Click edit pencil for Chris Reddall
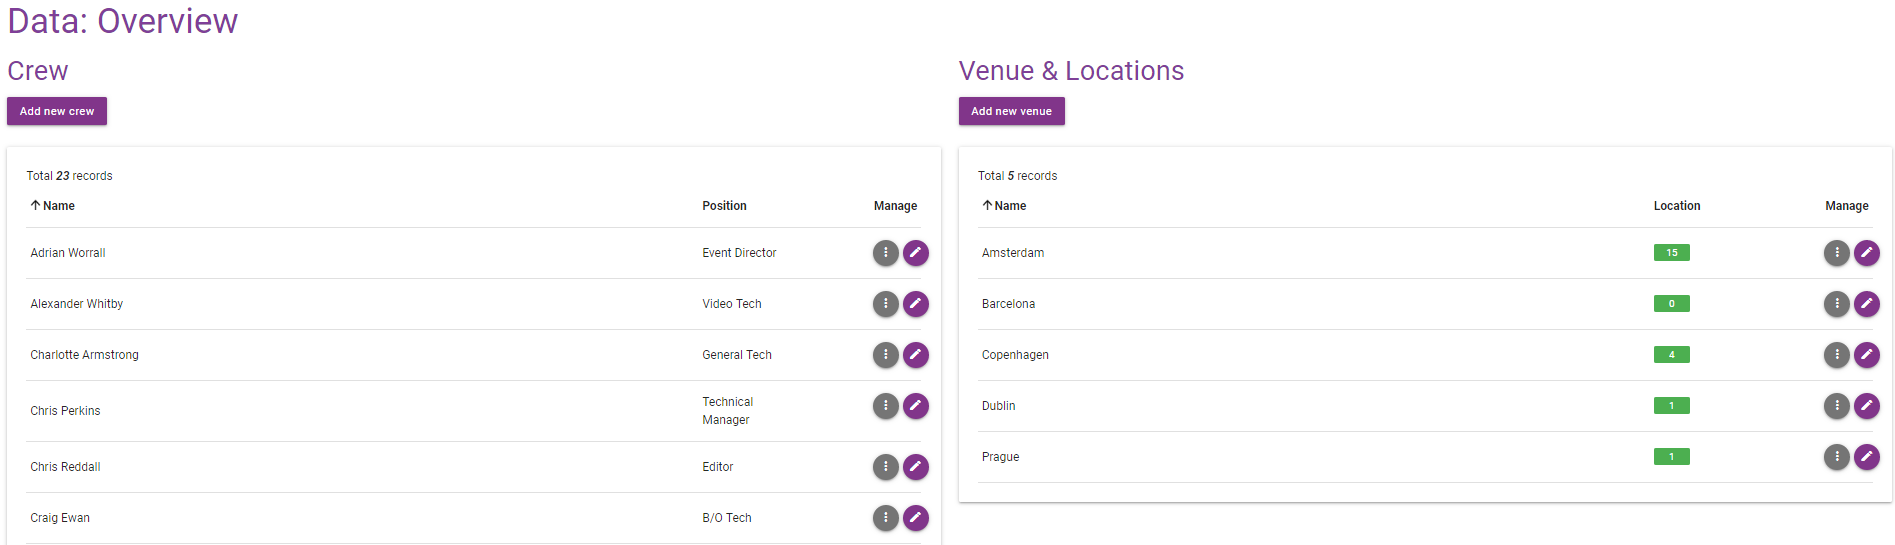The height and width of the screenshot is (545, 1895). click(915, 467)
